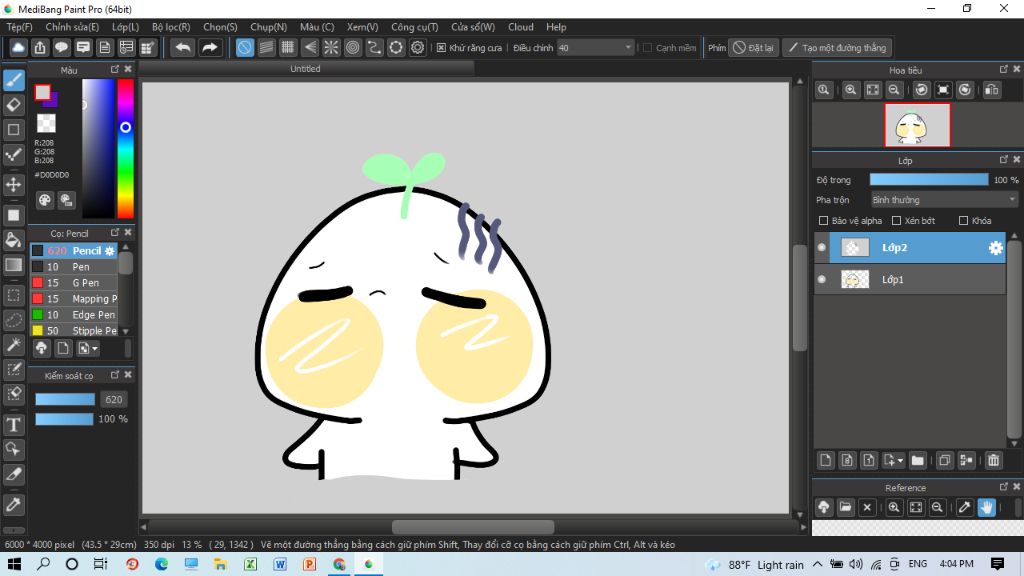The image size is (1024, 576).
Task: Delete layer with the trash icon
Action: pyautogui.click(x=993, y=460)
